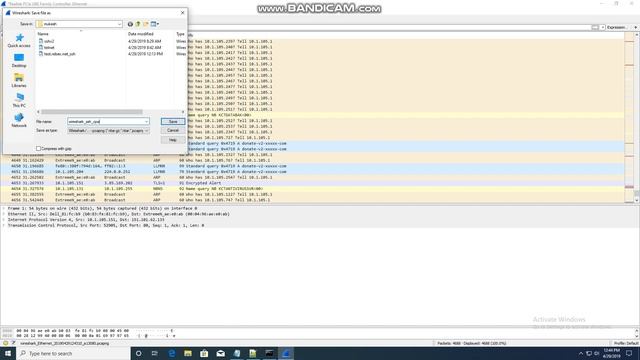Open File Explorer from the taskbar
The image size is (640, 360).
click(188, 353)
